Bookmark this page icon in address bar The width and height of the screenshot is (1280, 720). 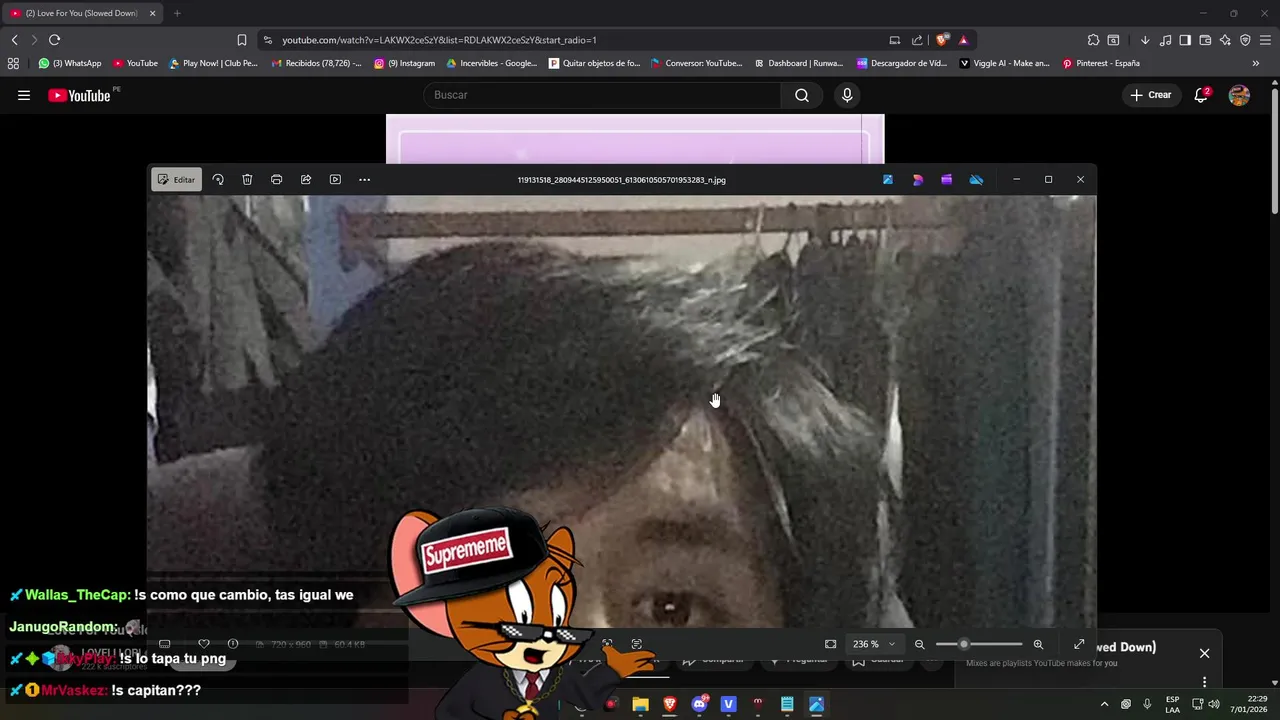pyautogui.click(x=242, y=40)
